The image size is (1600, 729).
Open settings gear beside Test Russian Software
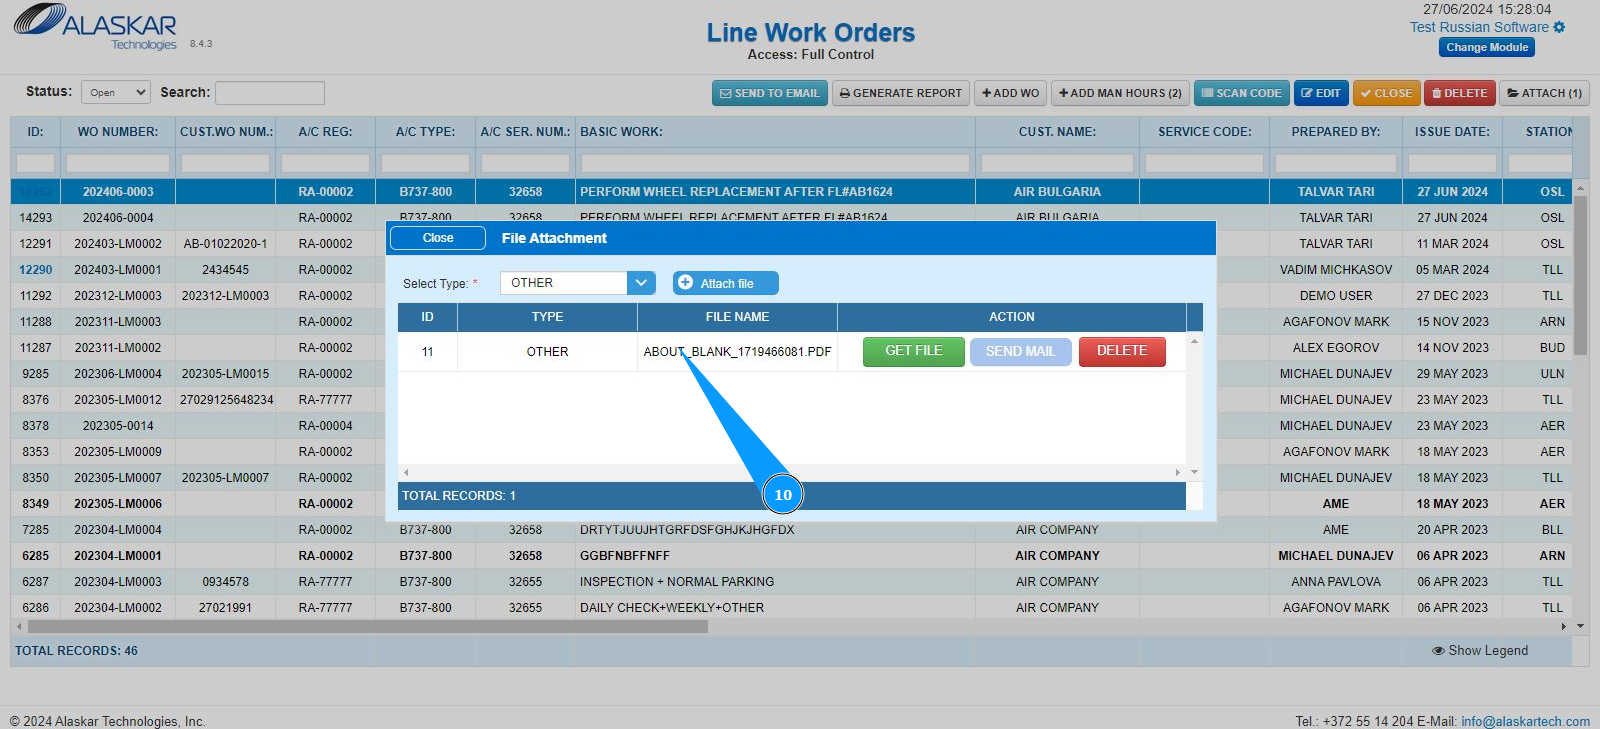click(1559, 27)
